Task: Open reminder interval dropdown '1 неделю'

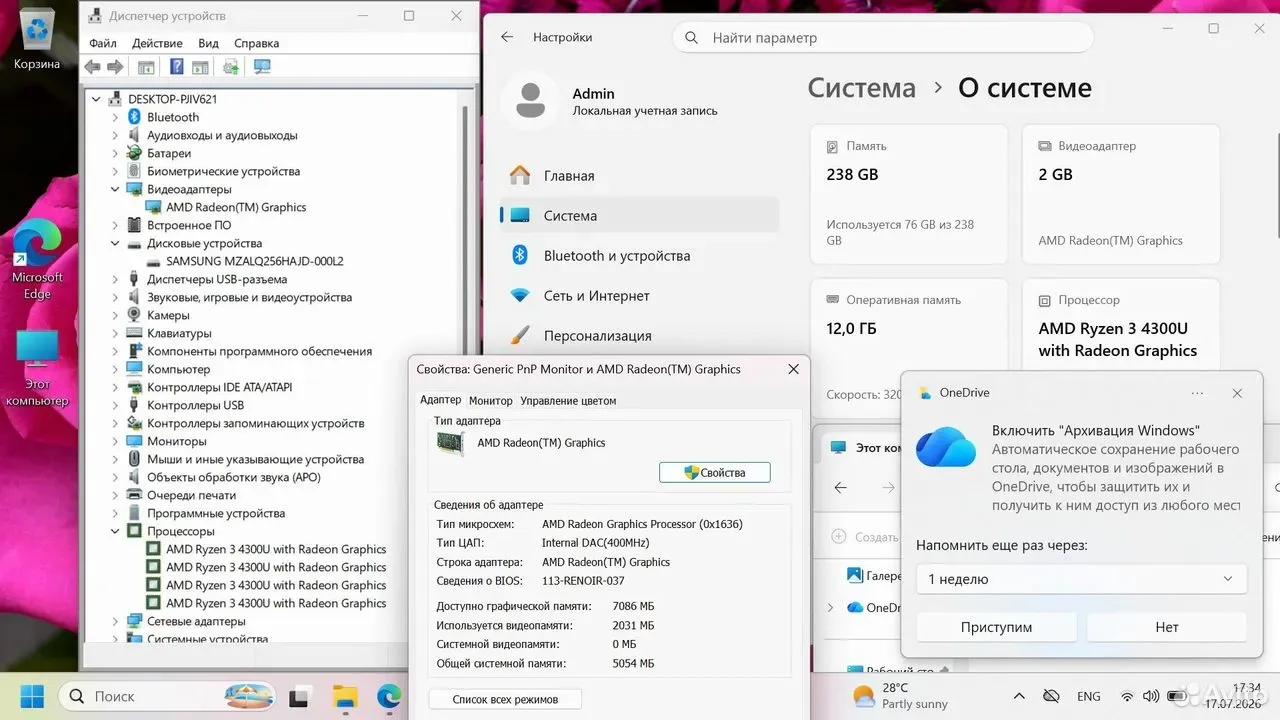Action: (1081, 579)
